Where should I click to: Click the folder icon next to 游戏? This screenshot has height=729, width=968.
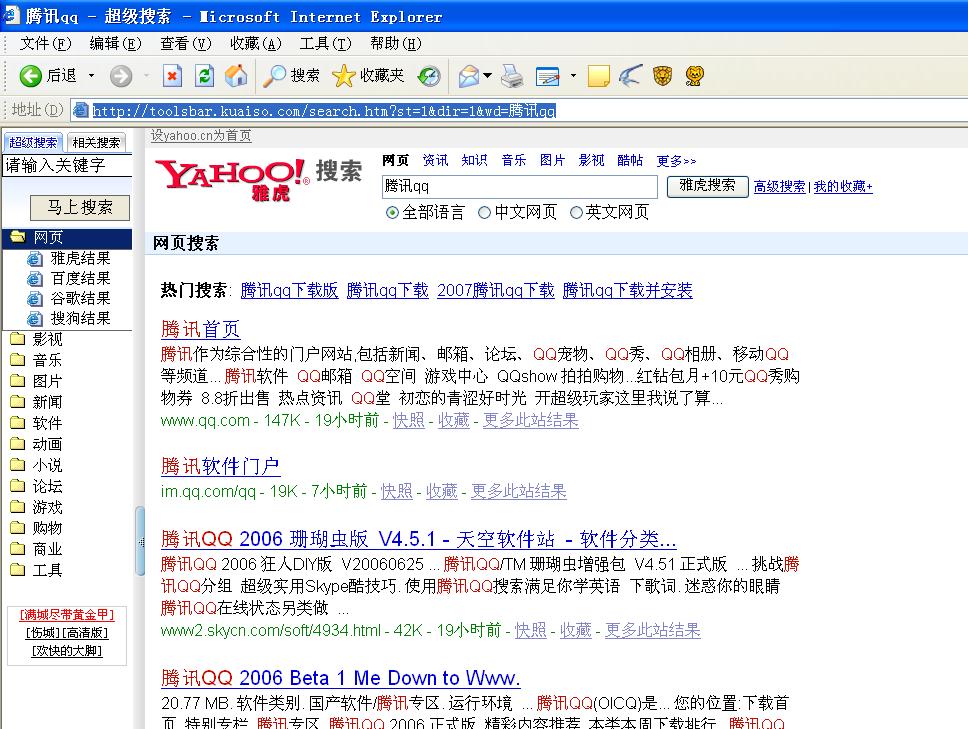[18, 507]
